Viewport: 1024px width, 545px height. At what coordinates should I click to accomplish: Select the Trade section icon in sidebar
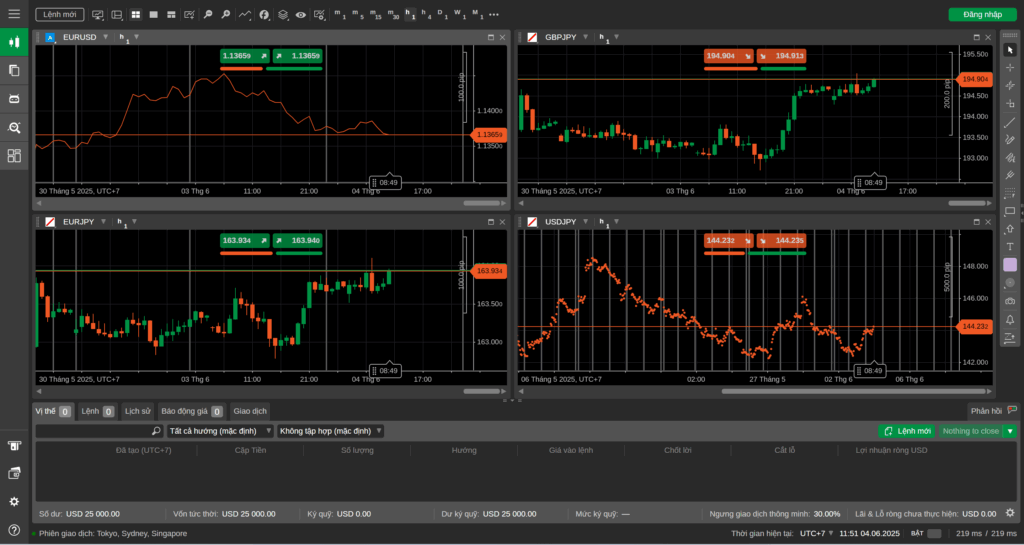pyautogui.click(x=14, y=42)
